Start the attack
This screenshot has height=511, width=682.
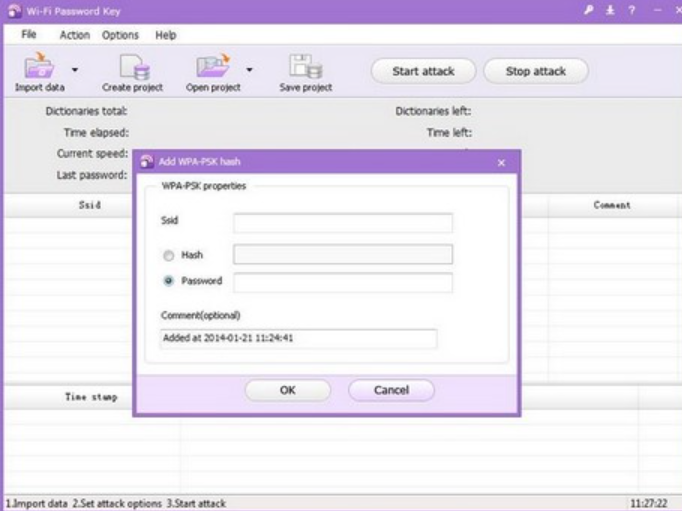pos(423,71)
